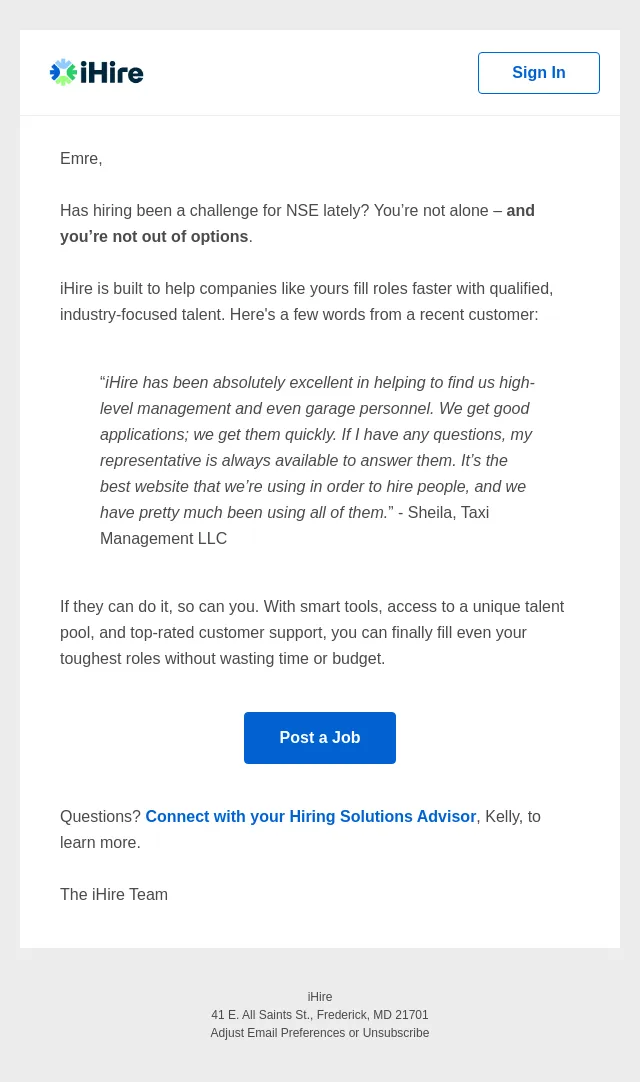Click 'The iHire Team' signature
The height and width of the screenshot is (1082, 640).
(x=114, y=894)
